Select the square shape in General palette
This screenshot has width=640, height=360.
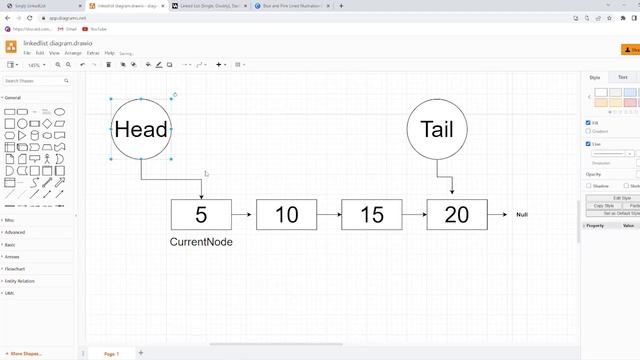(10, 124)
